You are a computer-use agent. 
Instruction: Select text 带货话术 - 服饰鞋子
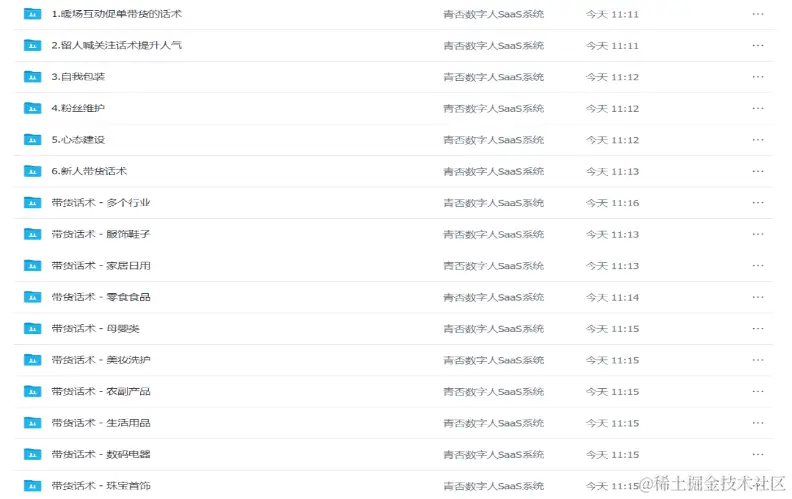pos(101,234)
